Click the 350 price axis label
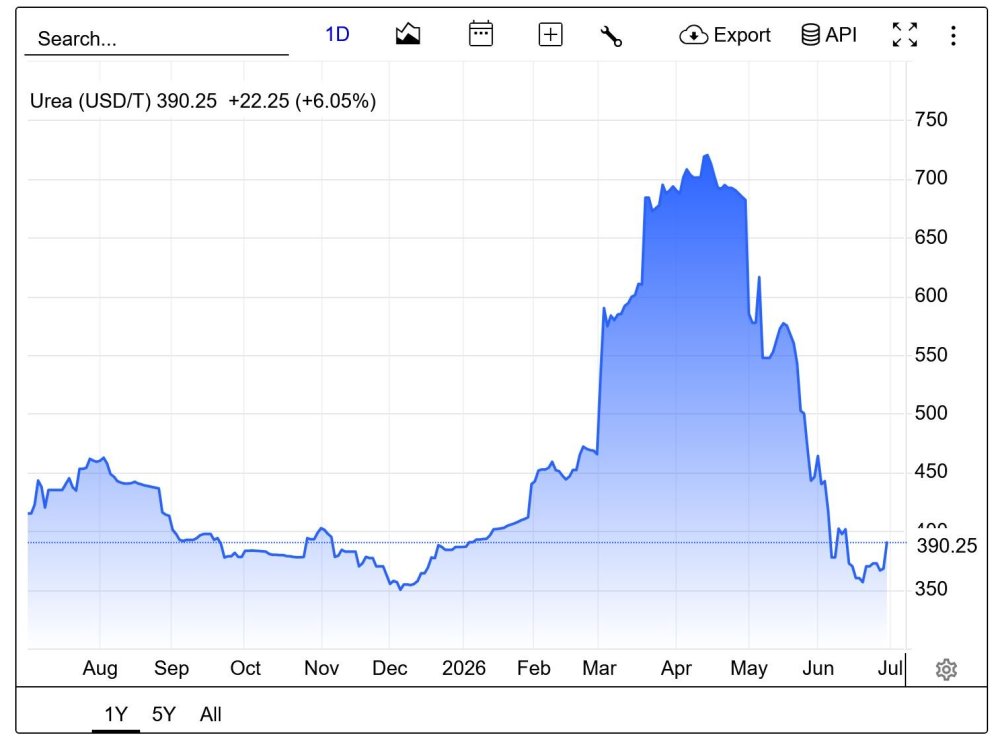The height and width of the screenshot is (743, 1000). tap(930, 589)
